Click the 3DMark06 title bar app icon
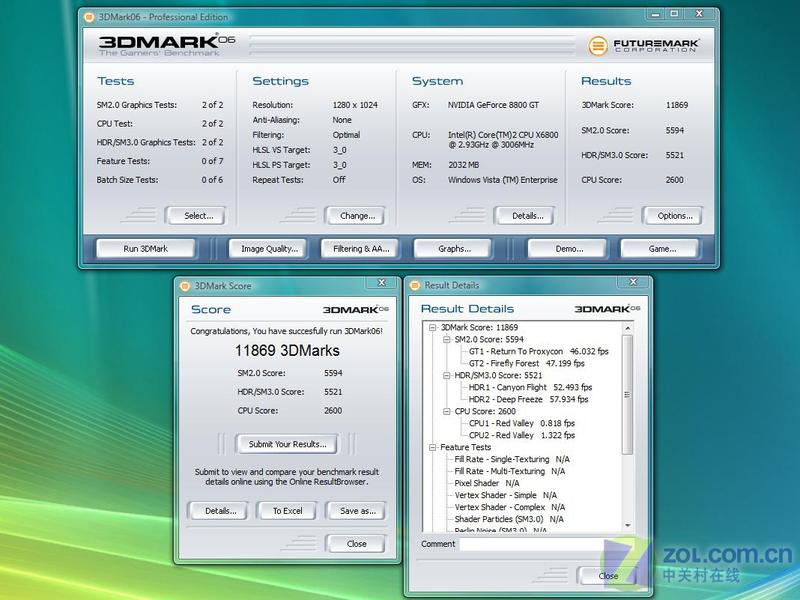The height and width of the screenshot is (600, 800). [x=89, y=17]
